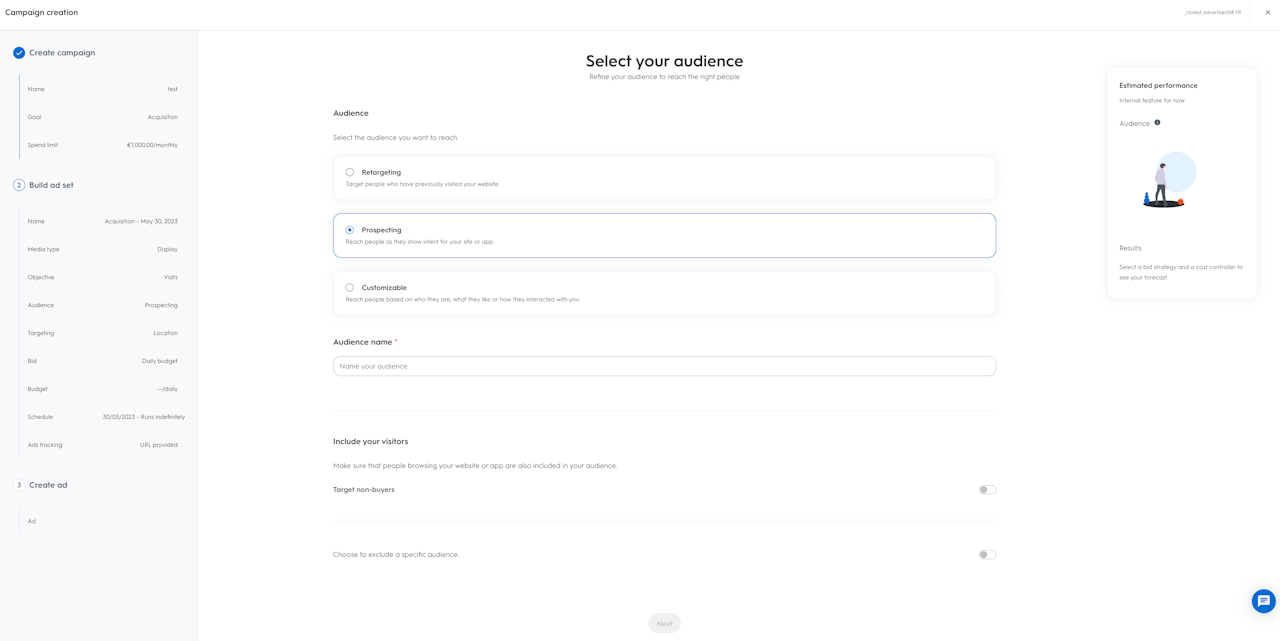Enable the Target non-buyers toggle
This screenshot has width=1280, height=641.
pyautogui.click(x=987, y=490)
